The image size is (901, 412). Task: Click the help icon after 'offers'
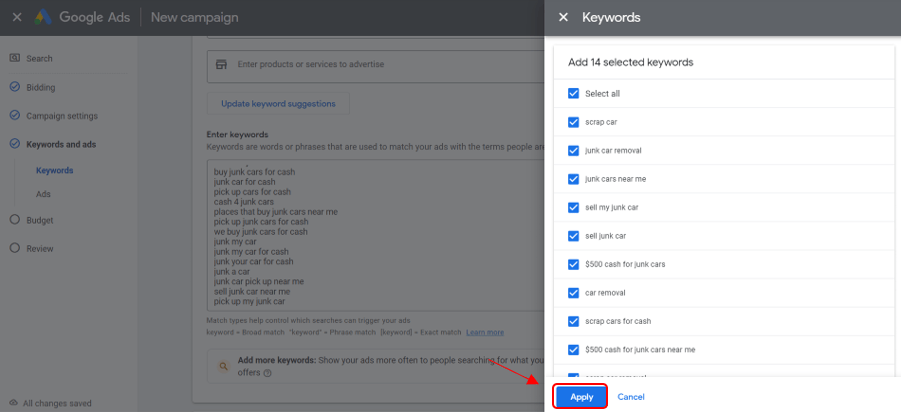click(268, 373)
